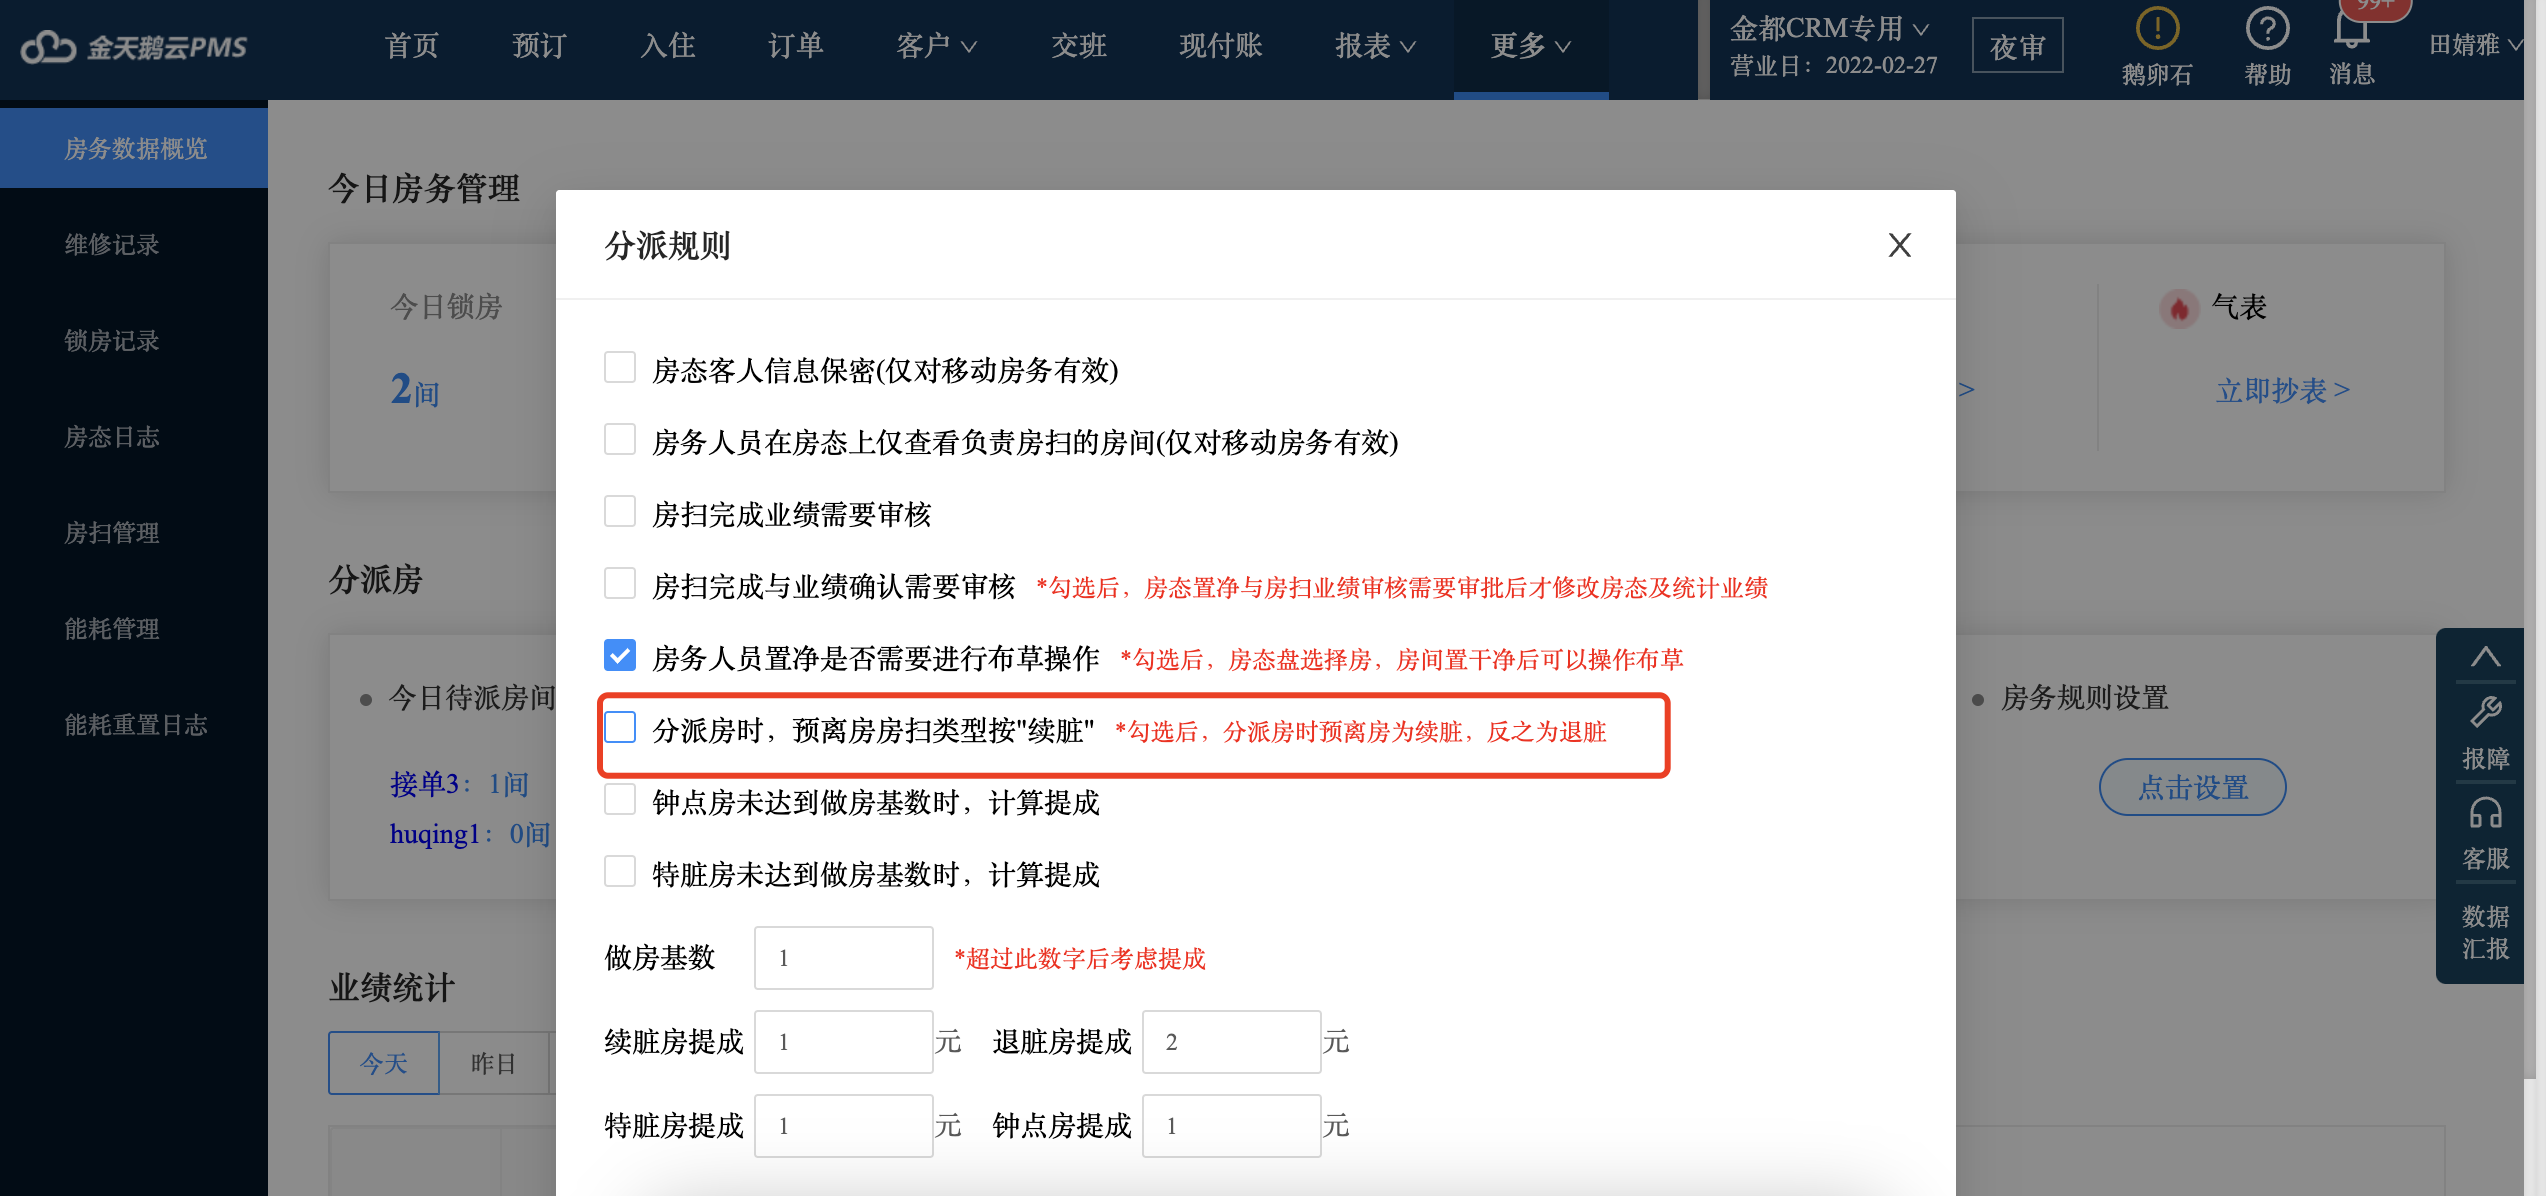Image resolution: width=2546 pixels, height=1196 pixels.
Task: Open 交班 in top navigation
Action: click(1078, 46)
